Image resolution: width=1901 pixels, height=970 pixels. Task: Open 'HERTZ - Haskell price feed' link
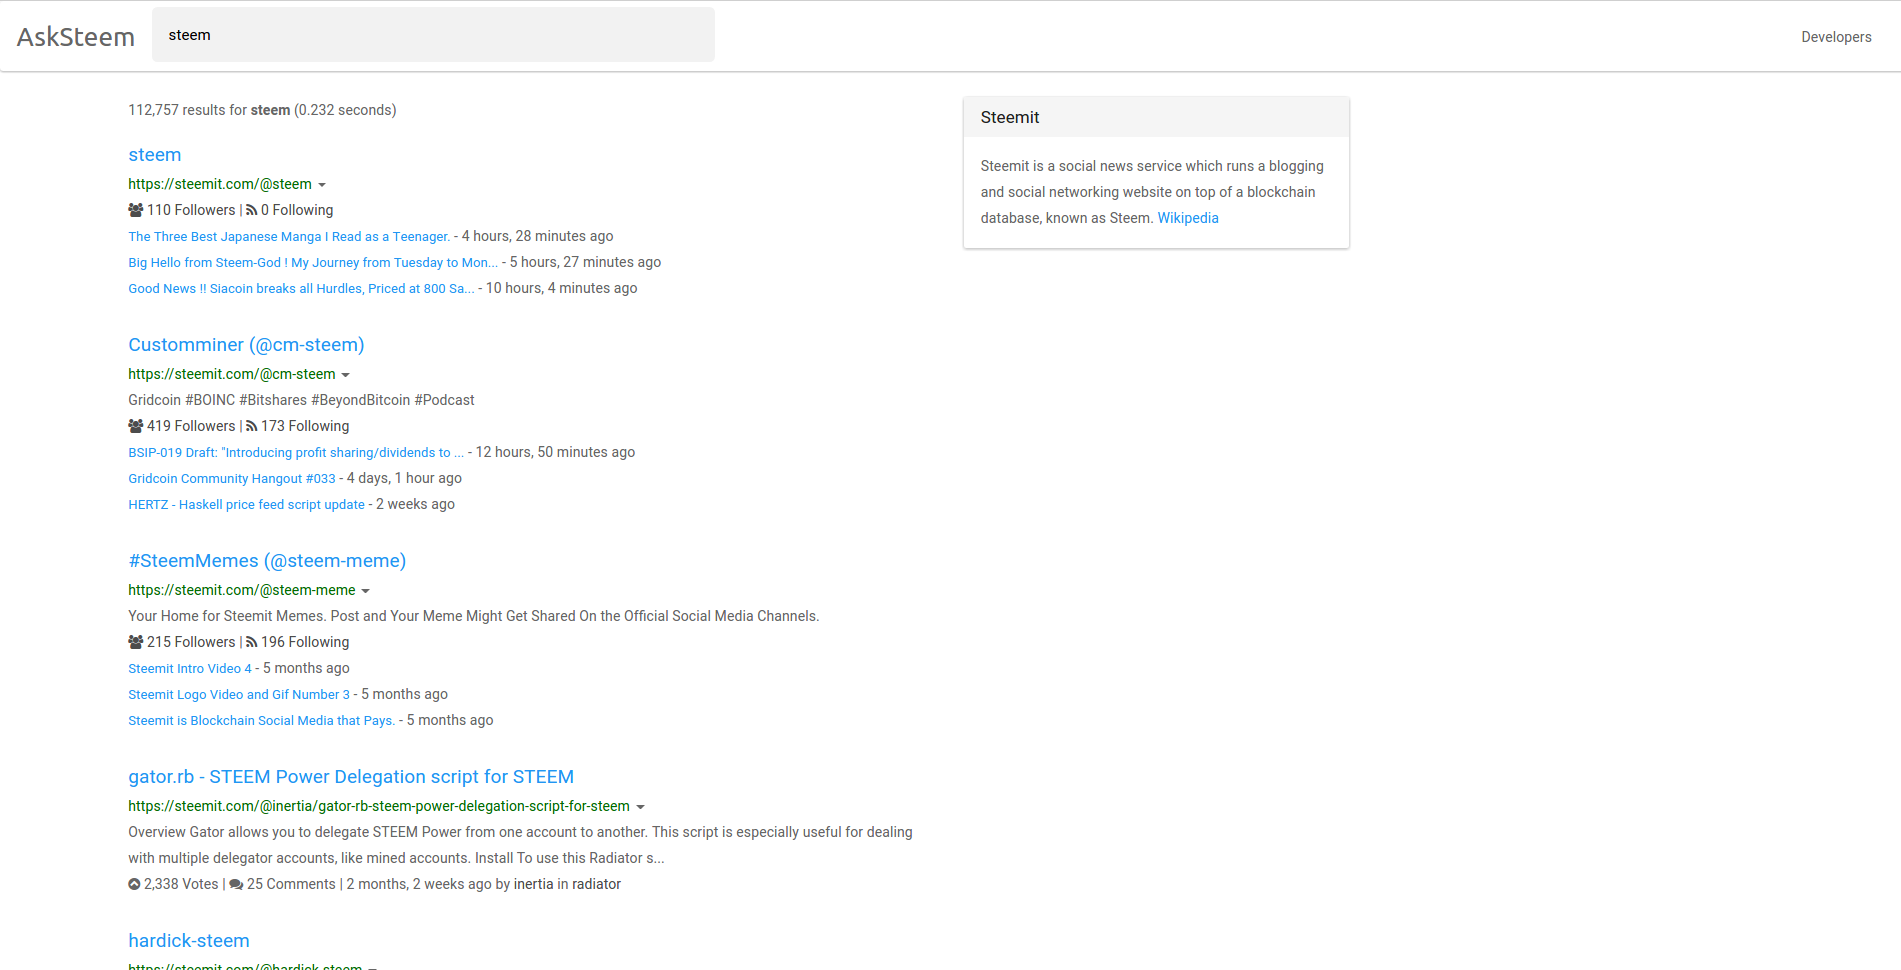point(246,505)
